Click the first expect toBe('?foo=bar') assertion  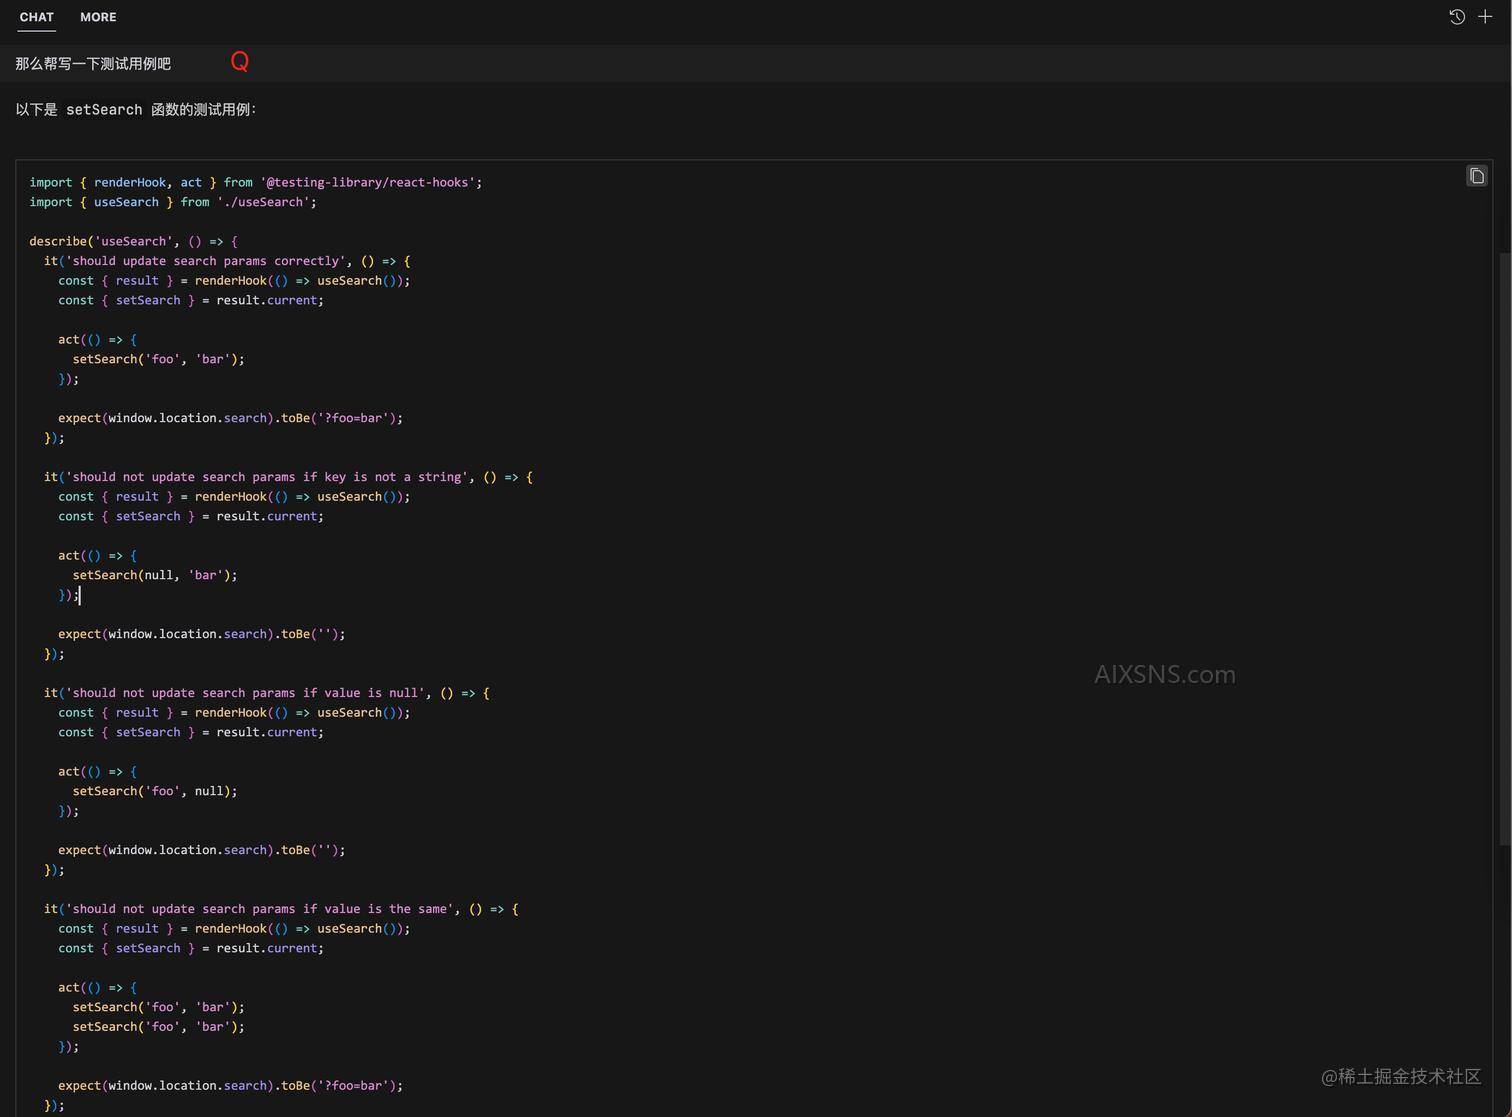230,418
